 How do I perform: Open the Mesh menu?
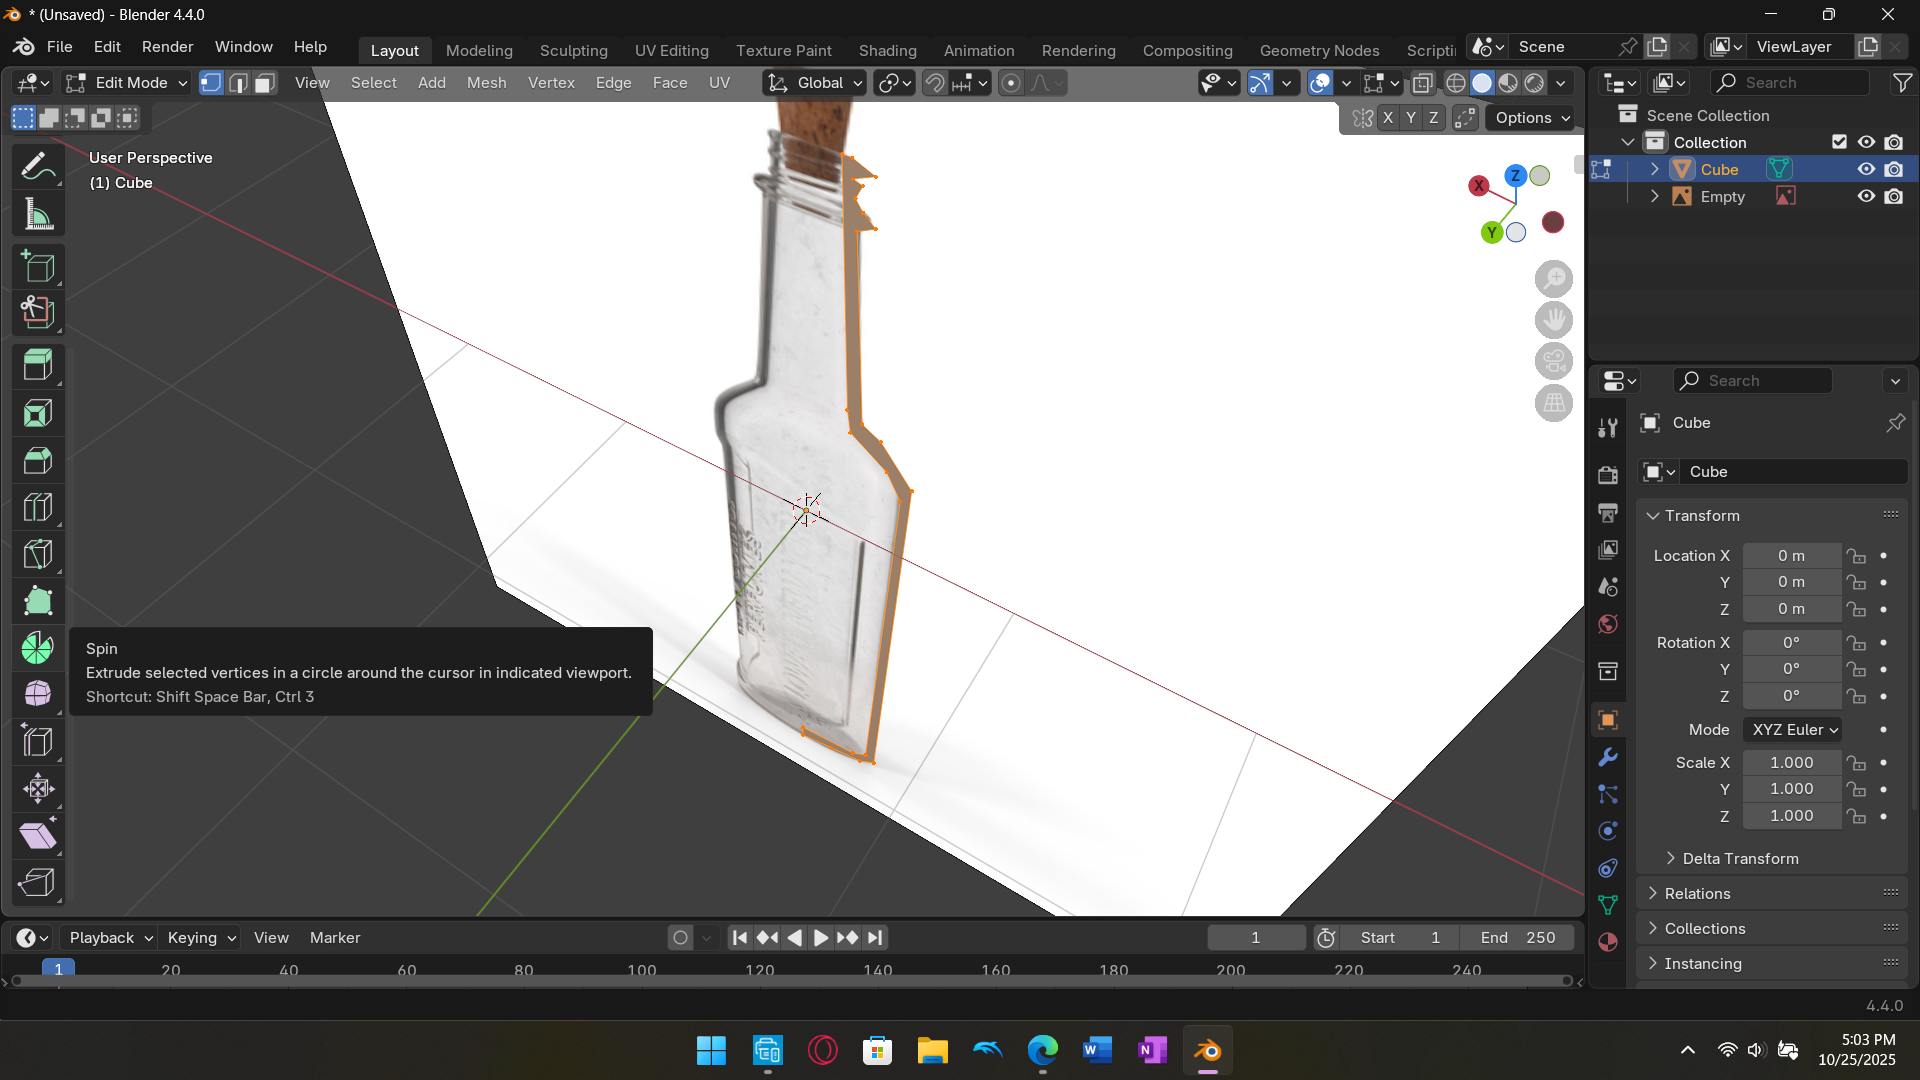(486, 83)
